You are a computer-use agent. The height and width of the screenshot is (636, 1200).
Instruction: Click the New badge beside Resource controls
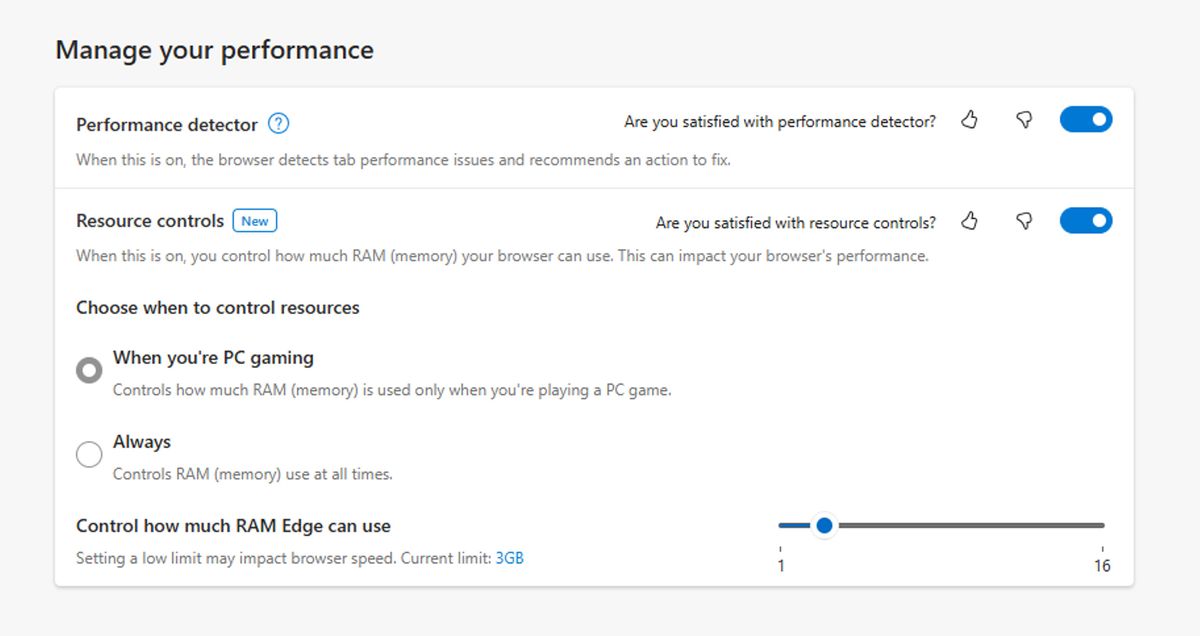point(255,221)
